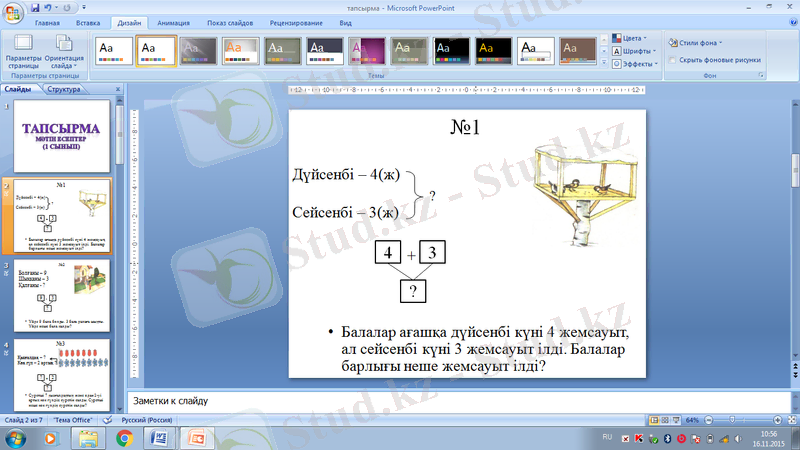
Task: Click the spell check status icon
Action: [x=107, y=420]
